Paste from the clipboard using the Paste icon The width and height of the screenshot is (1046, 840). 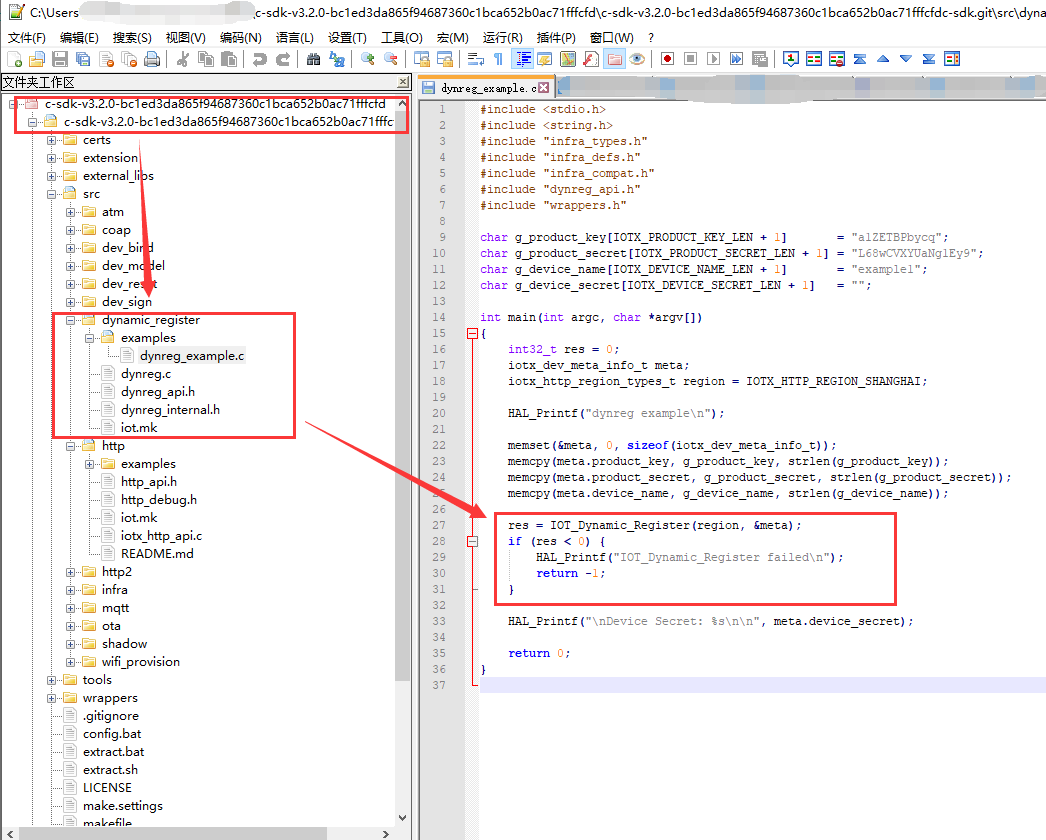click(x=229, y=59)
